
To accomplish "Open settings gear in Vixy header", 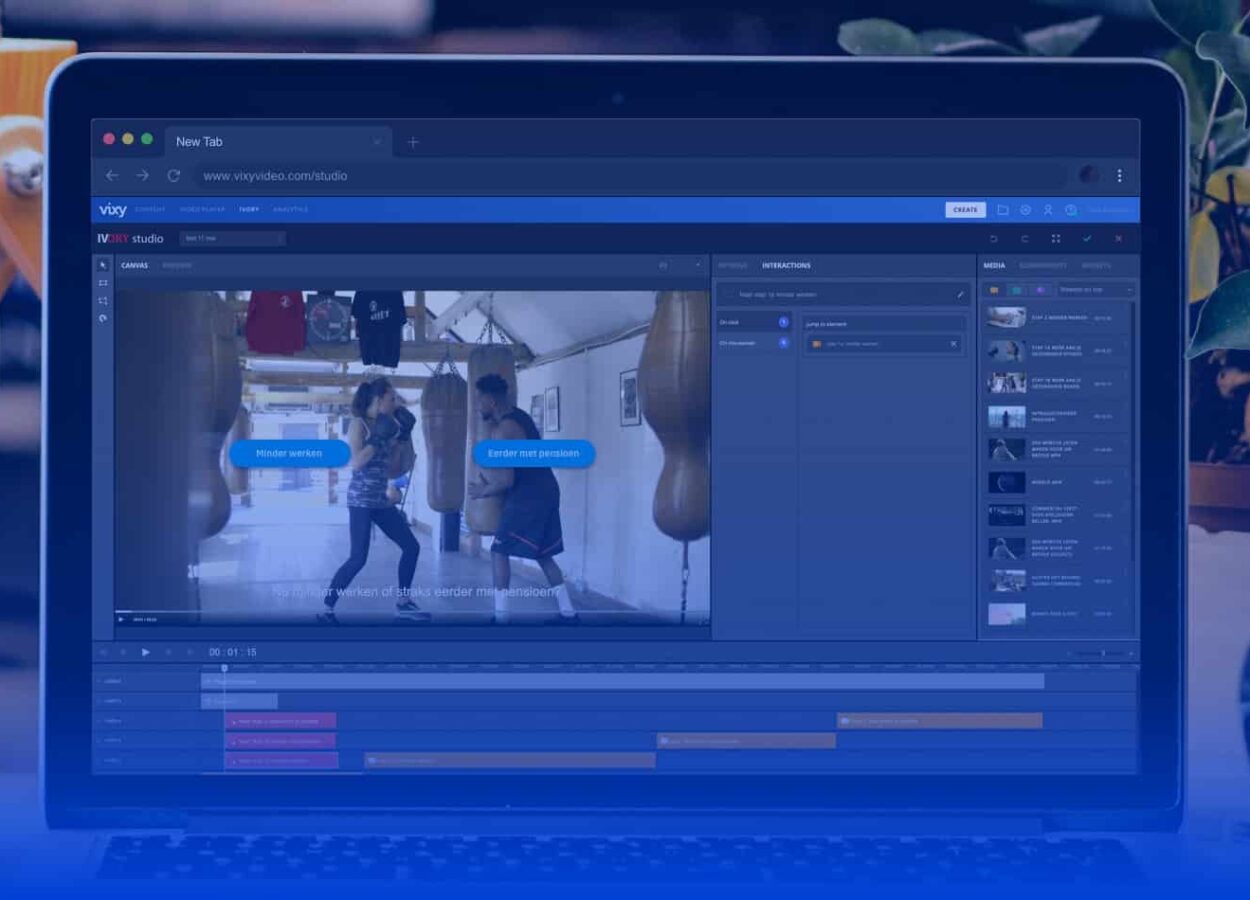I will [x=1025, y=210].
